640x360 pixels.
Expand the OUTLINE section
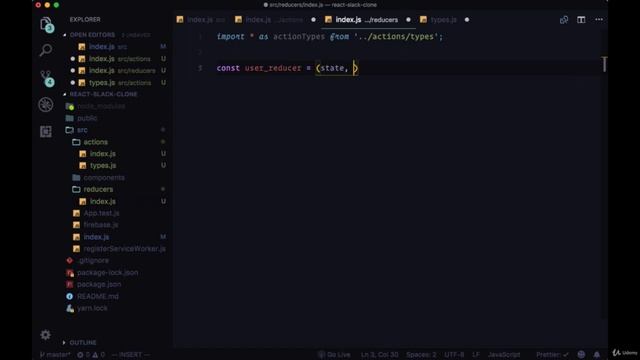coord(82,342)
